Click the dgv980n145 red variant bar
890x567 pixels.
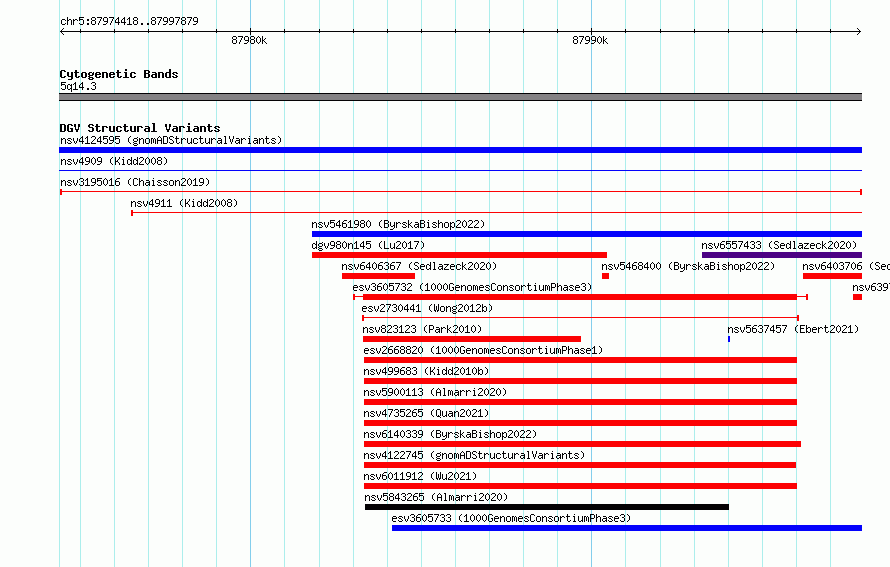click(459, 255)
